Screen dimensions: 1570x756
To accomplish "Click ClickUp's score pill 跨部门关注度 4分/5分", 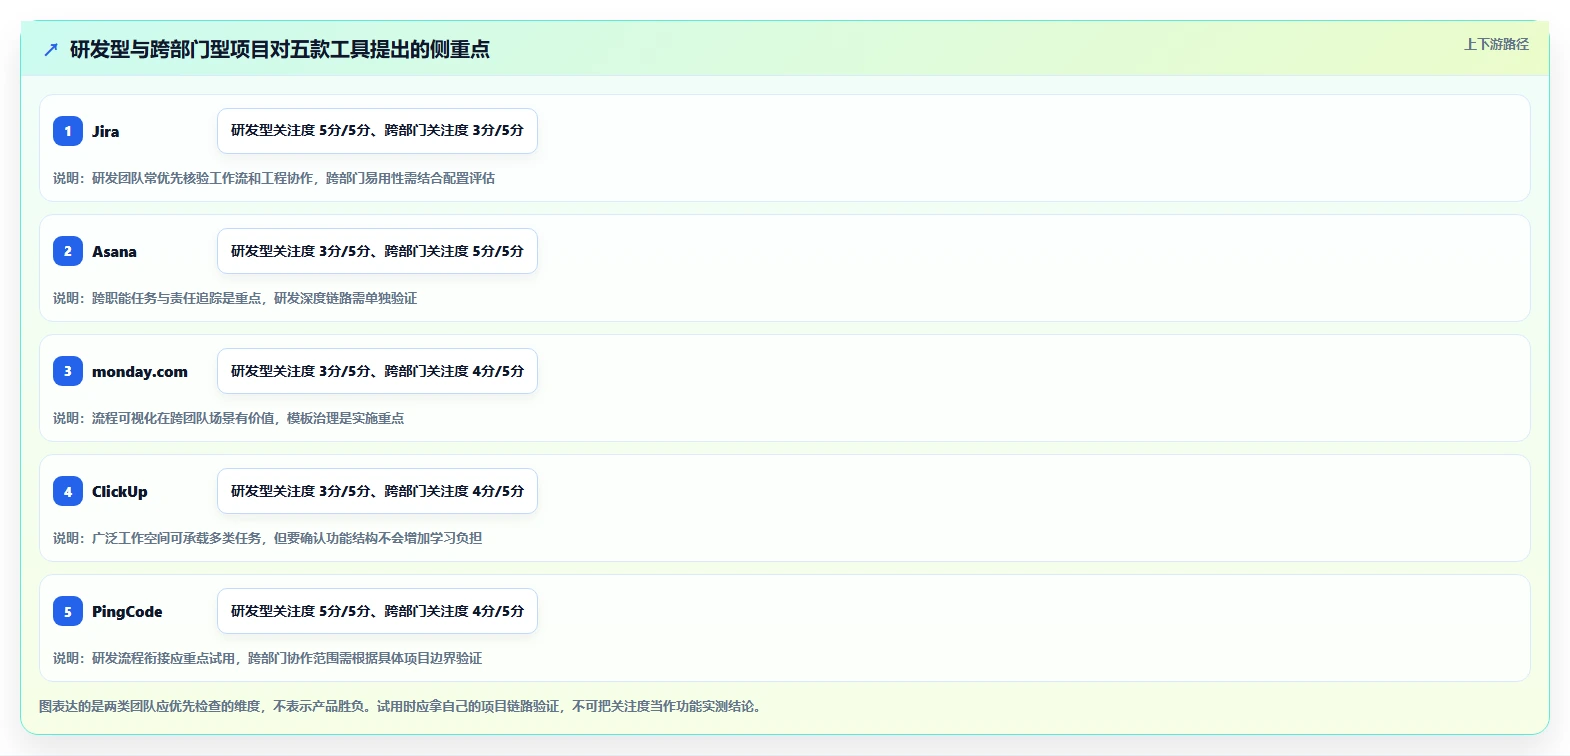I will click(377, 491).
